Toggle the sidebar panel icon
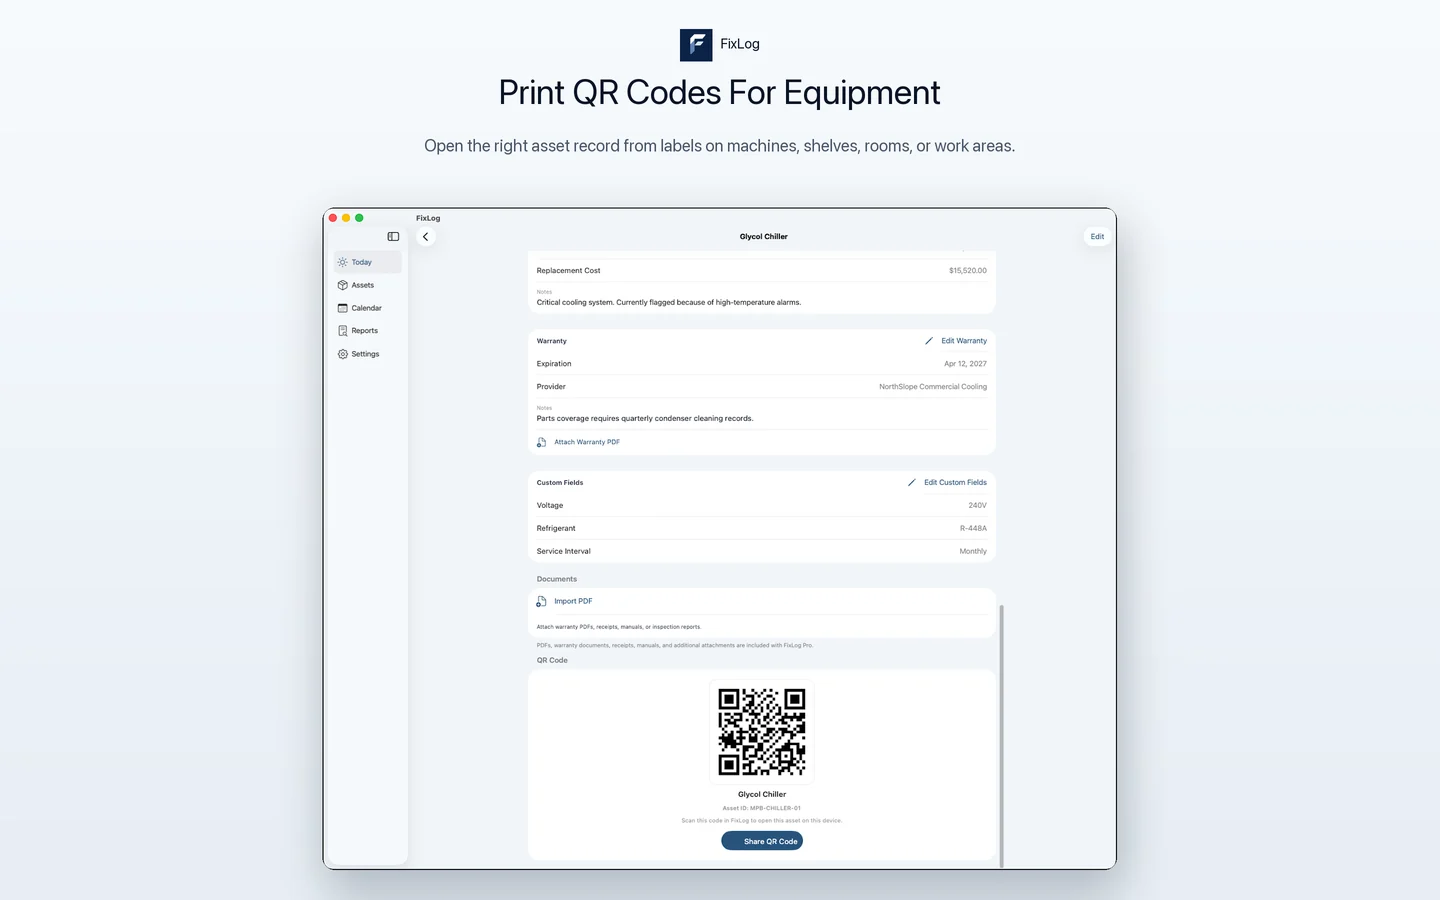Screen dimensions: 1440x900 coord(393,237)
